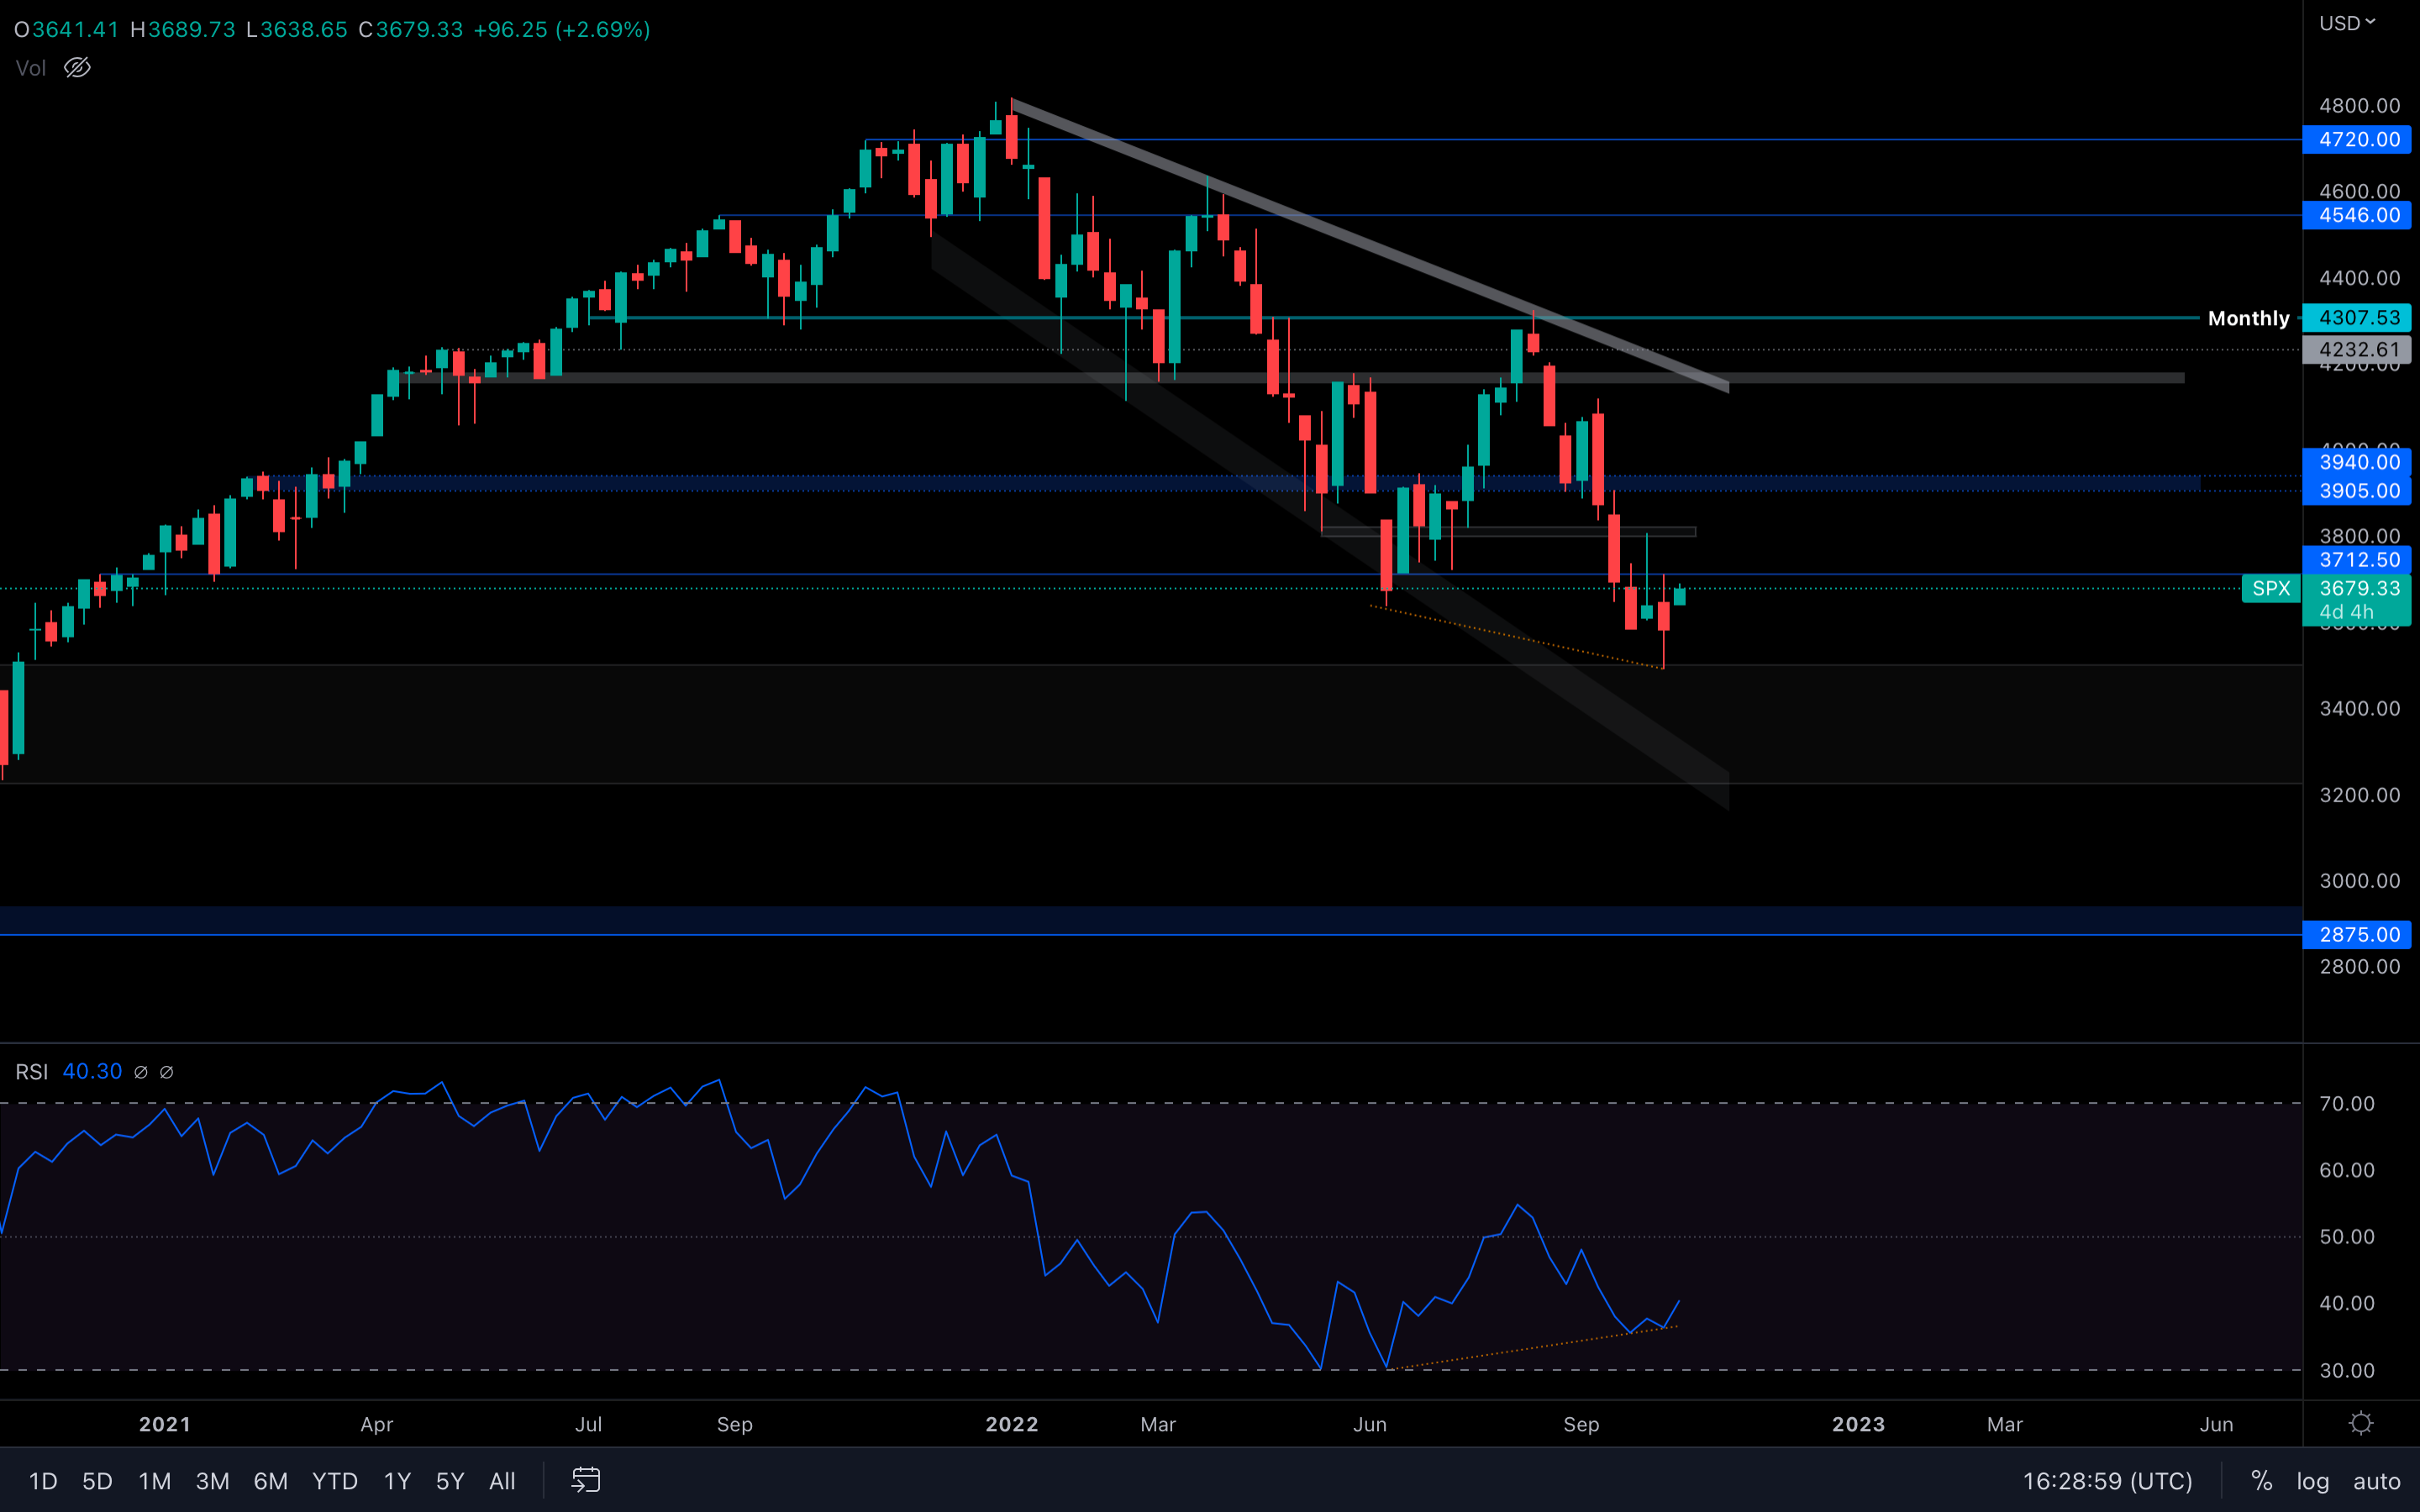Viewport: 2420px width, 1512px height.
Task: Select the 2875.00 horizontal line label
Action: pyautogui.click(x=2357, y=934)
